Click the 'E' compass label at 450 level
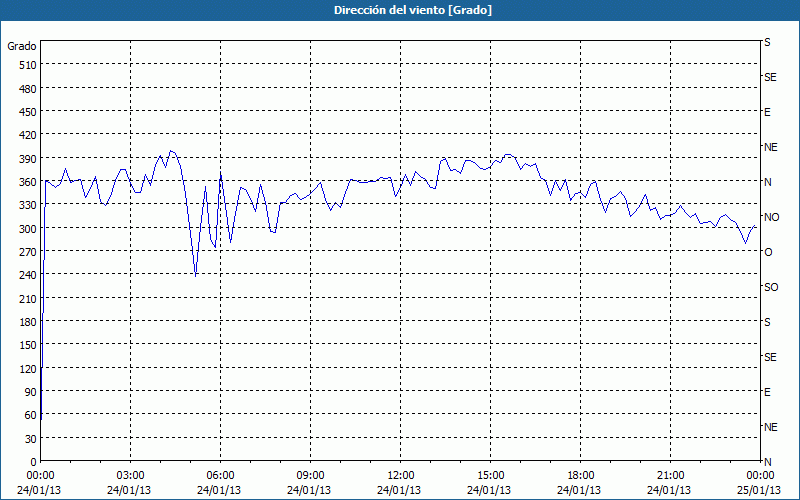This screenshot has width=800, height=500. (767, 112)
